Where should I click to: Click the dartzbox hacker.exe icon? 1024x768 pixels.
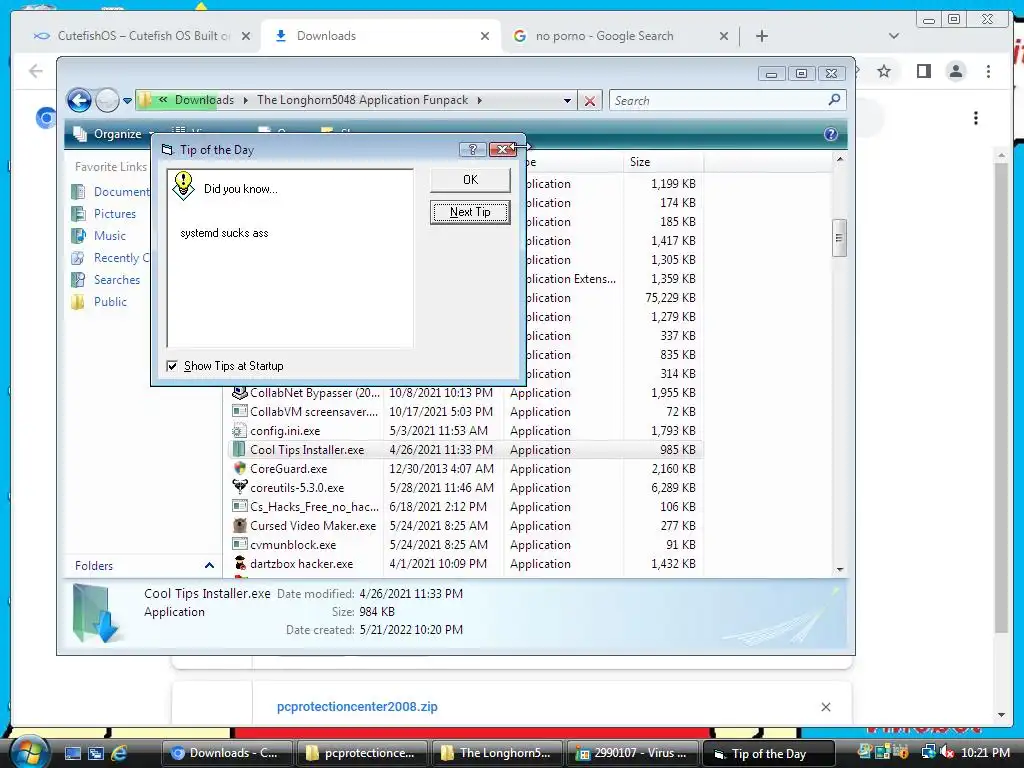pyautogui.click(x=240, y=563)
